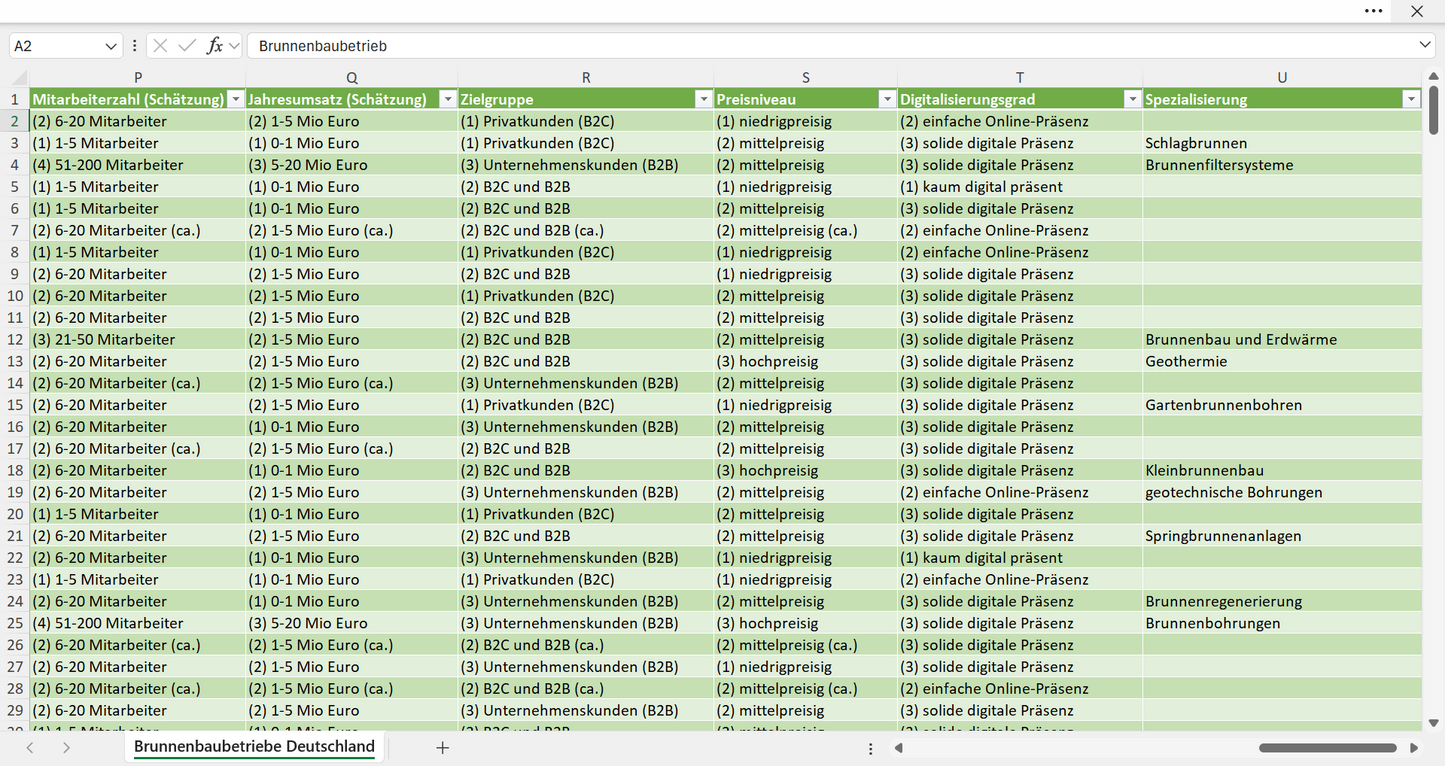Select the Brunnenbaubetriebe Deutschland sheet tab
1445x766 pixels.
tap(254, 747)
